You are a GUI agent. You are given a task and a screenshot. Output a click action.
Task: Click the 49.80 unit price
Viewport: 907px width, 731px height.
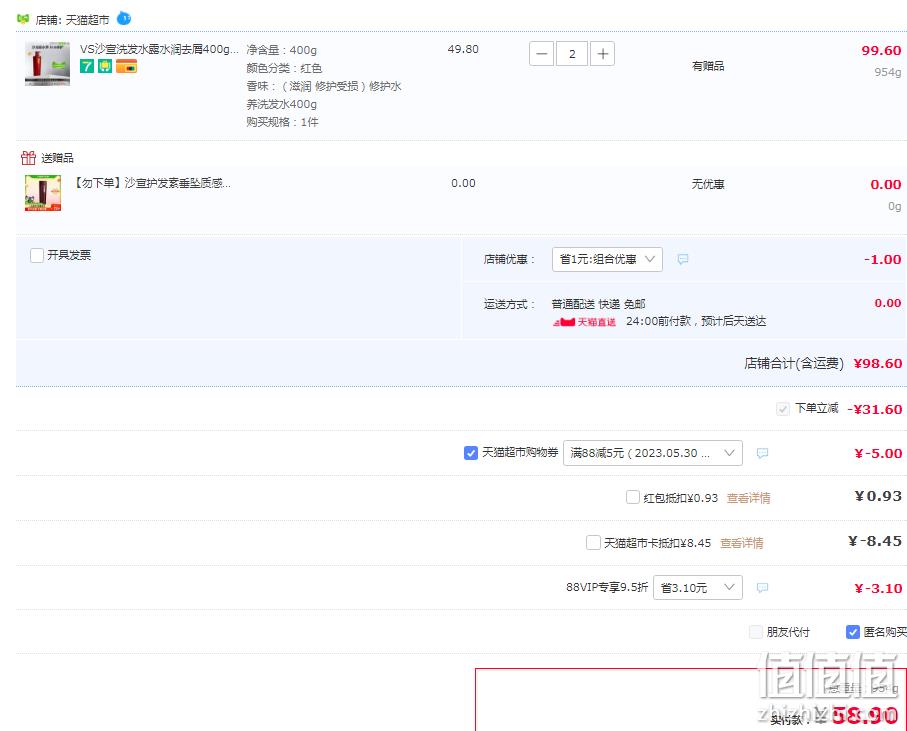(463, 49)
